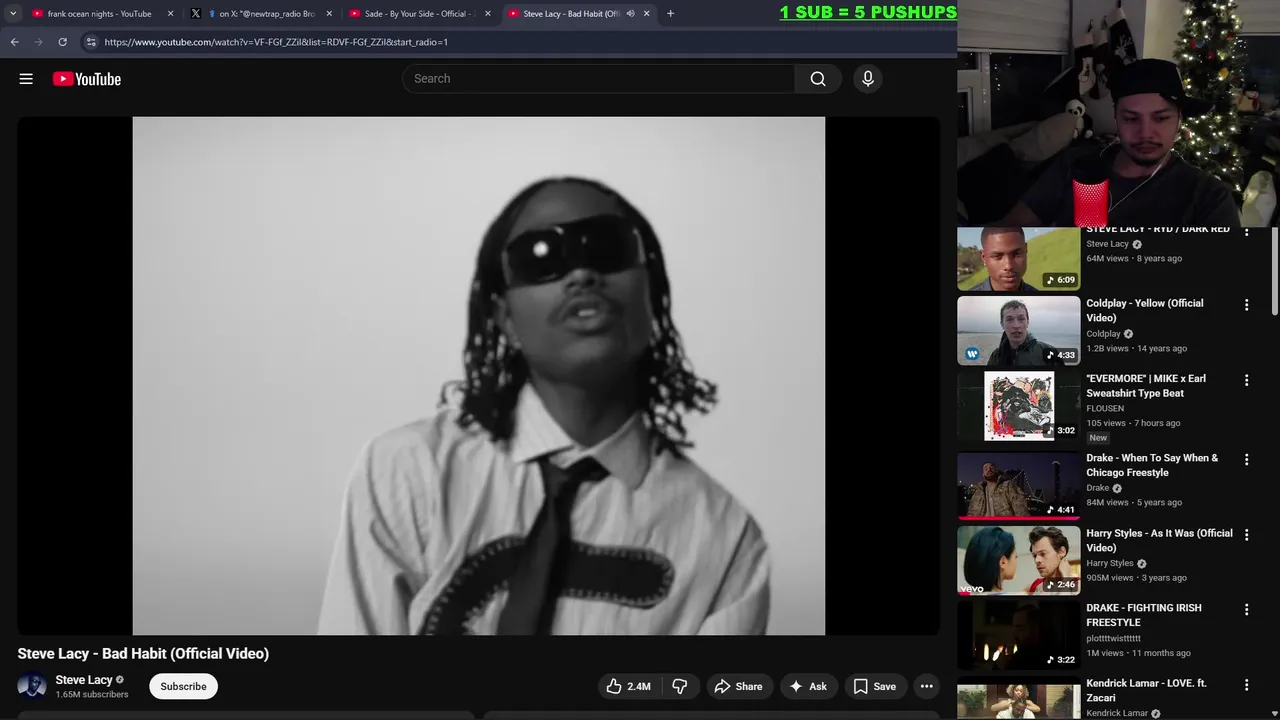Viewport: 1280px width, 720px height.
Task: Switch to Sade - By Your Side tab
Action: click(421, 14)
